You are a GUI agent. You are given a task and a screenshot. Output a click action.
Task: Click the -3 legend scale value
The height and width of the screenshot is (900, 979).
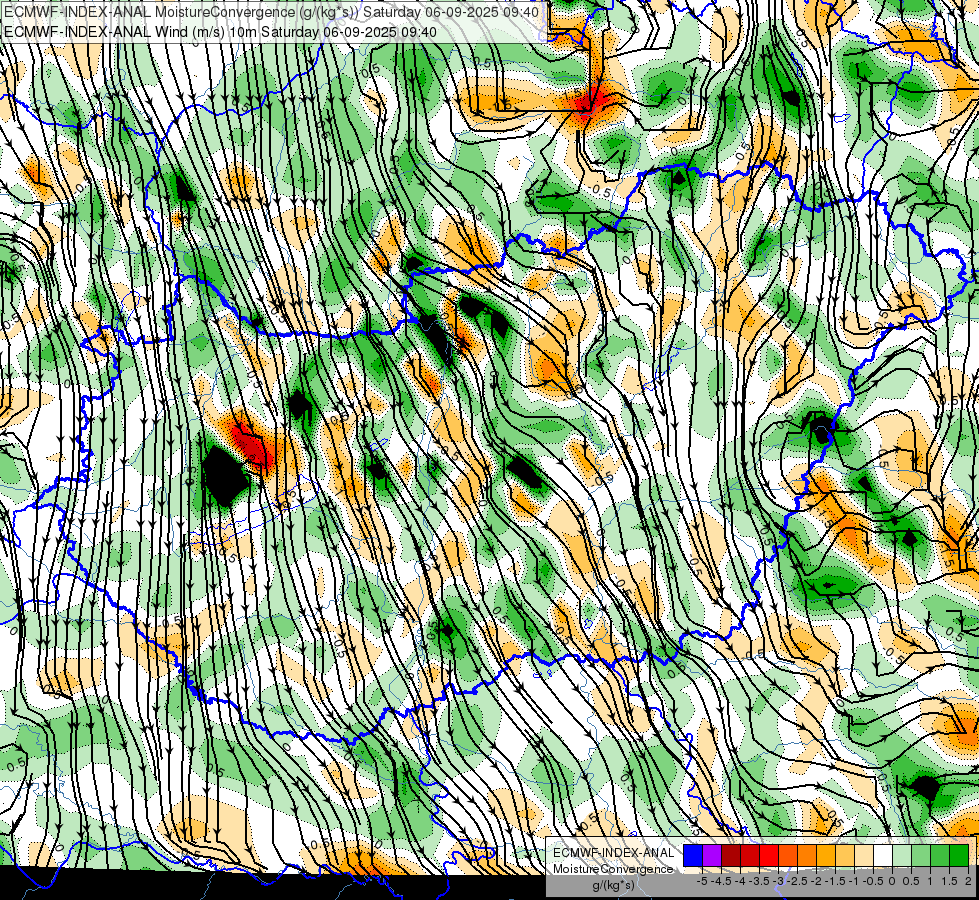[778, 881]
